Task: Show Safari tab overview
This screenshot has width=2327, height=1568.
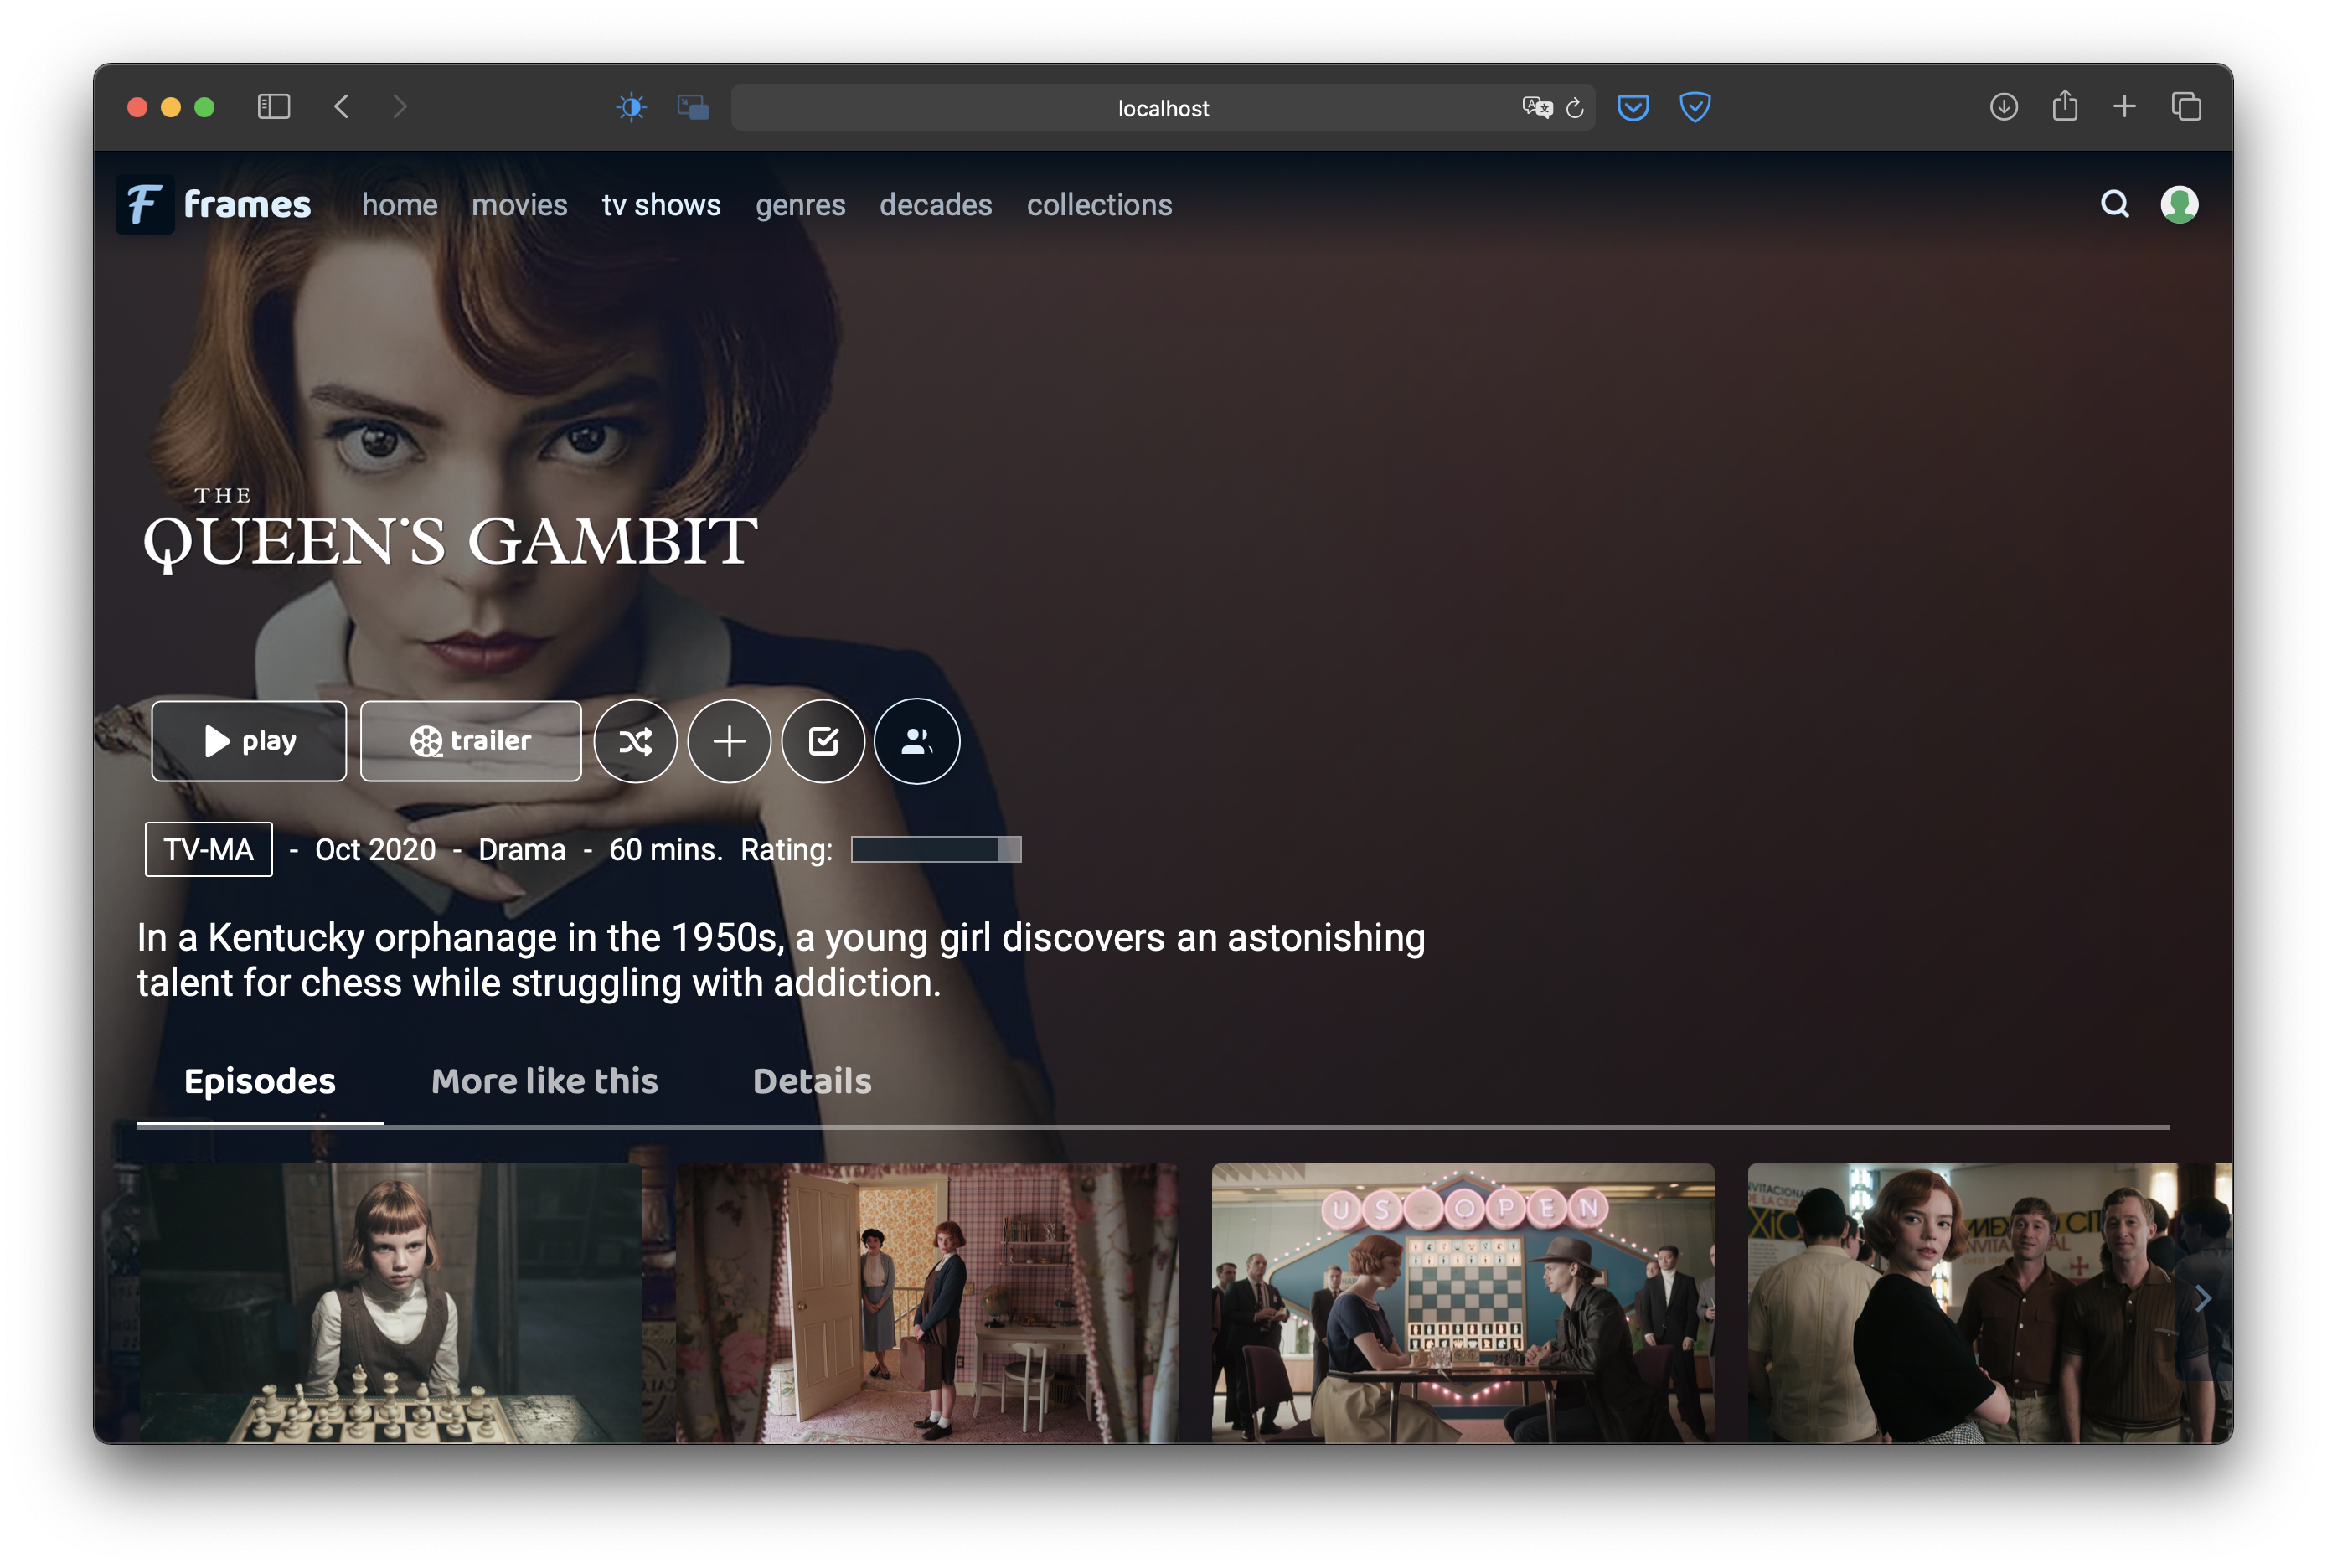Action: (2186, 107)
